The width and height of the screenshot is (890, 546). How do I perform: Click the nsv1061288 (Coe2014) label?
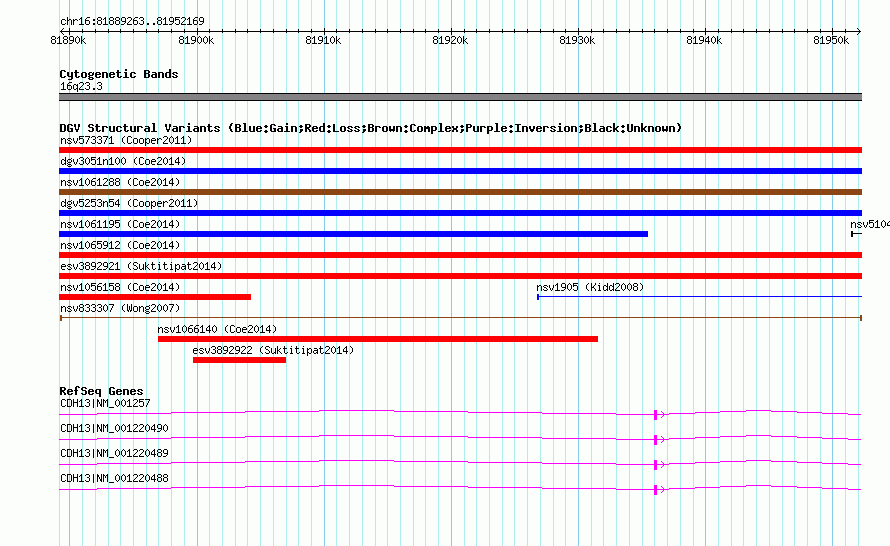point(120,182)
